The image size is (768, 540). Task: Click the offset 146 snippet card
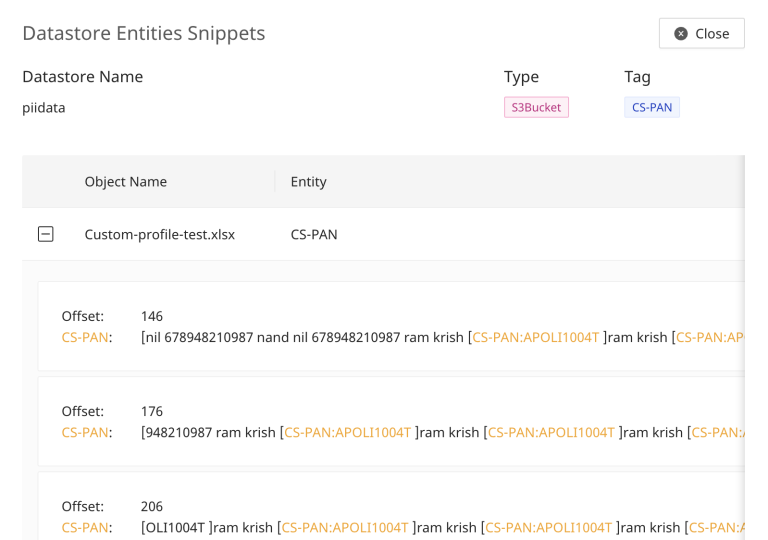click(x=390, y=326)
